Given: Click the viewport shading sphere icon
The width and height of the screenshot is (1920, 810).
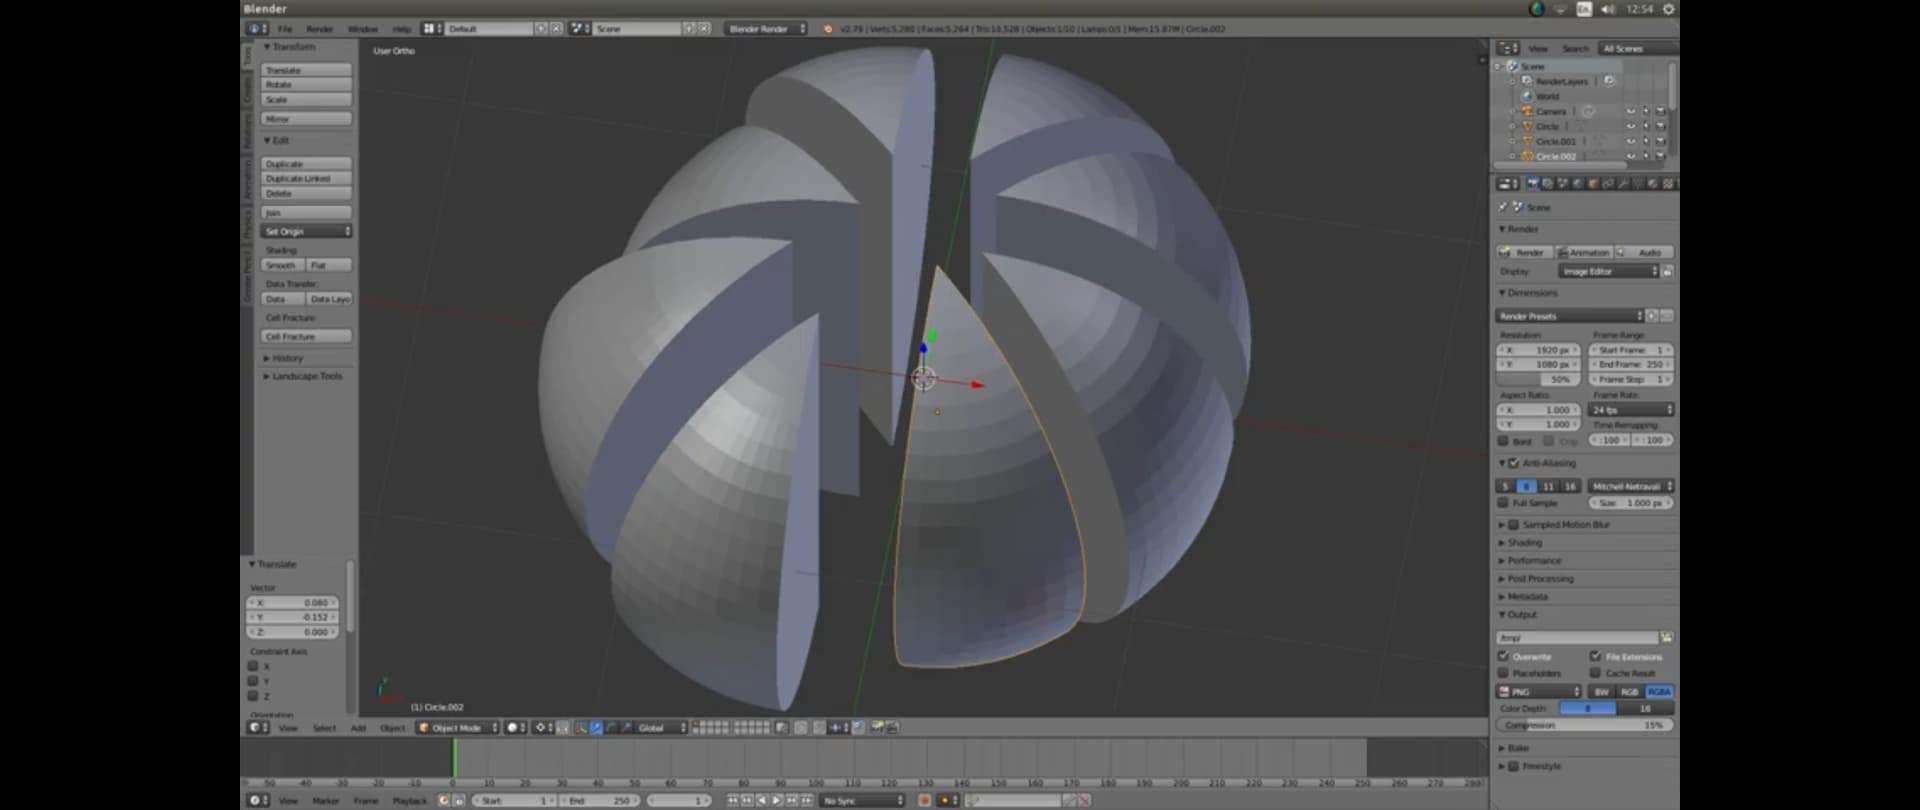Looking at the screenshot, I should (x=514, y=728).
